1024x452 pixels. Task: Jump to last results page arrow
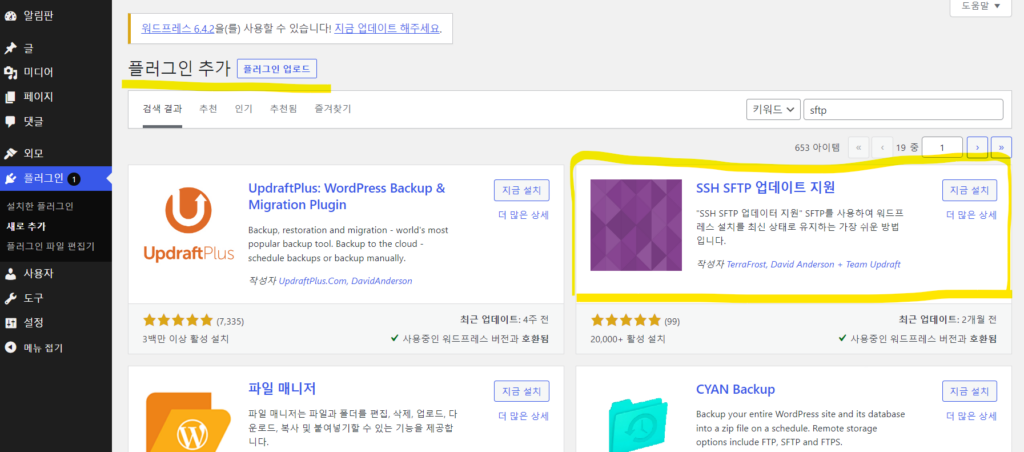point(1001,148)
